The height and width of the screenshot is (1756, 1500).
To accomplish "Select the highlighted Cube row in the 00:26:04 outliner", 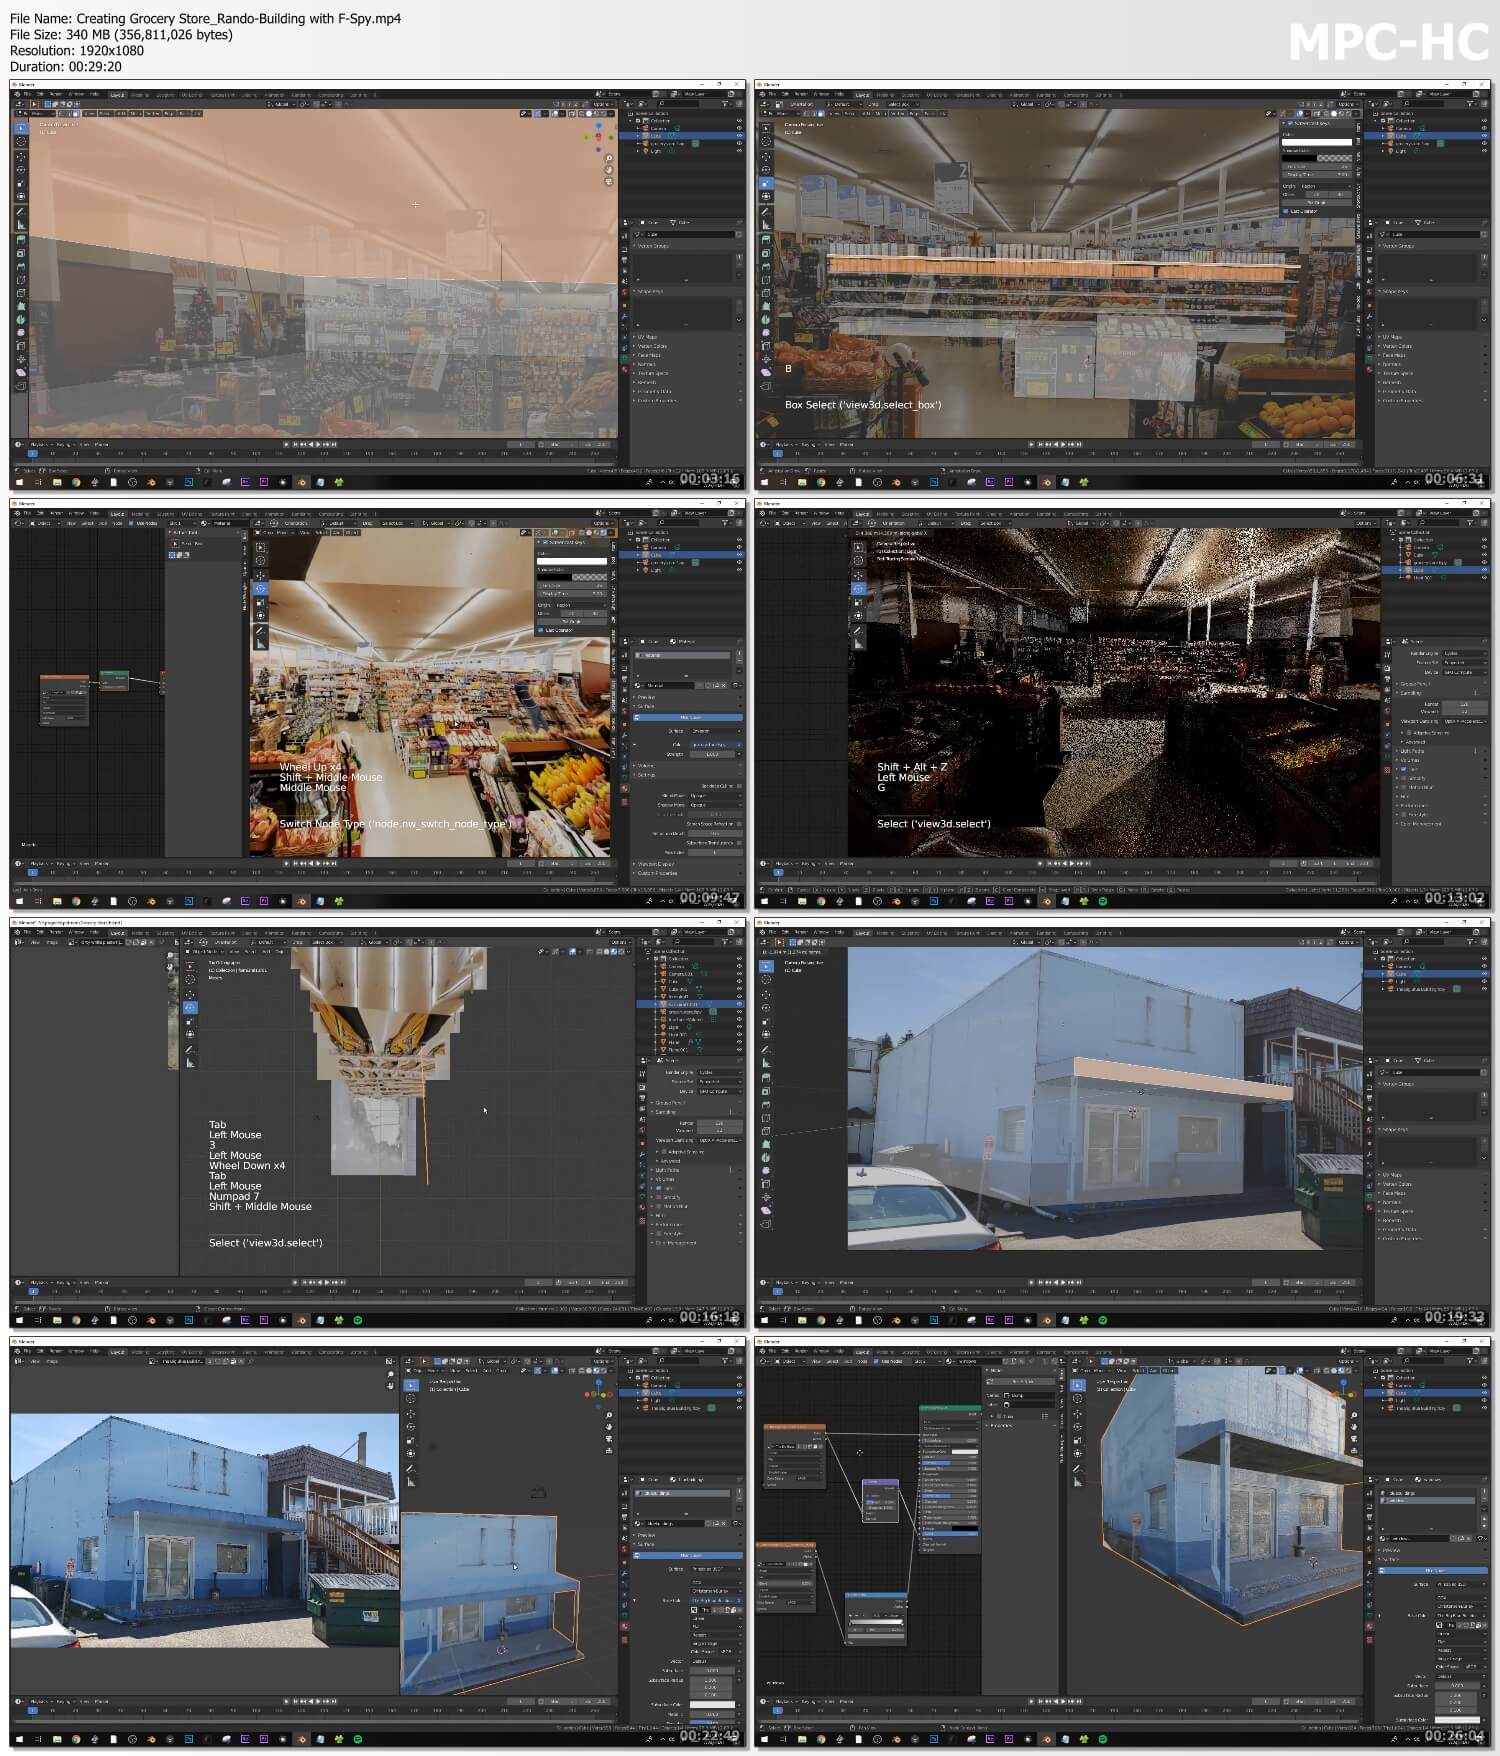I will 1426,1392.
